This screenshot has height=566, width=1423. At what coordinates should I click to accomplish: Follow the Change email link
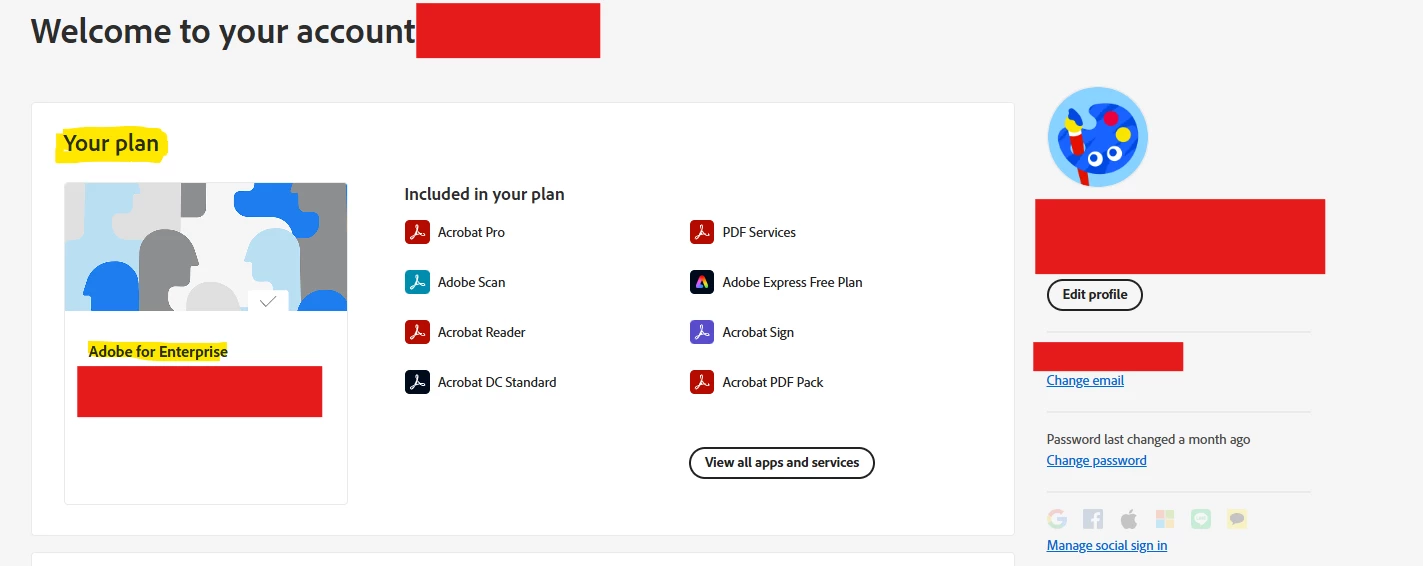click(1085, 381)
